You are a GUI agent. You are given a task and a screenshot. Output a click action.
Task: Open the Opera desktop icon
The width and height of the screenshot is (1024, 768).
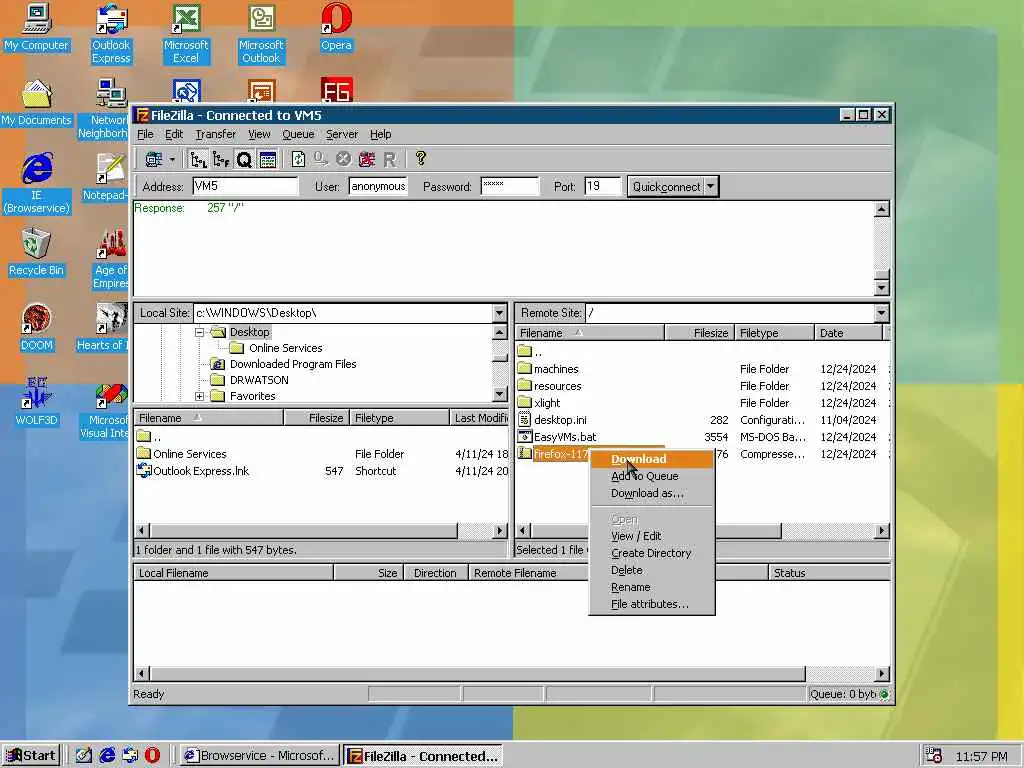pos(336,27)
